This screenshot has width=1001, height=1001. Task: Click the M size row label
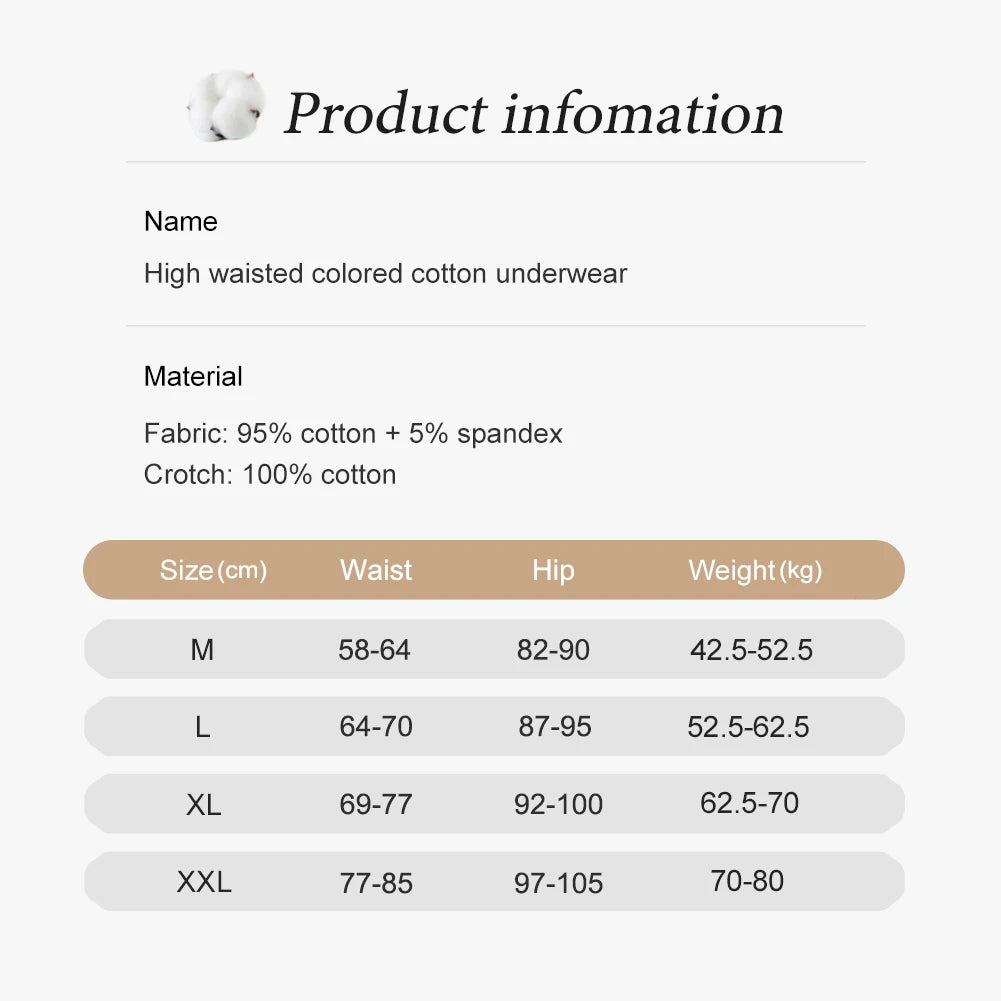202,650
